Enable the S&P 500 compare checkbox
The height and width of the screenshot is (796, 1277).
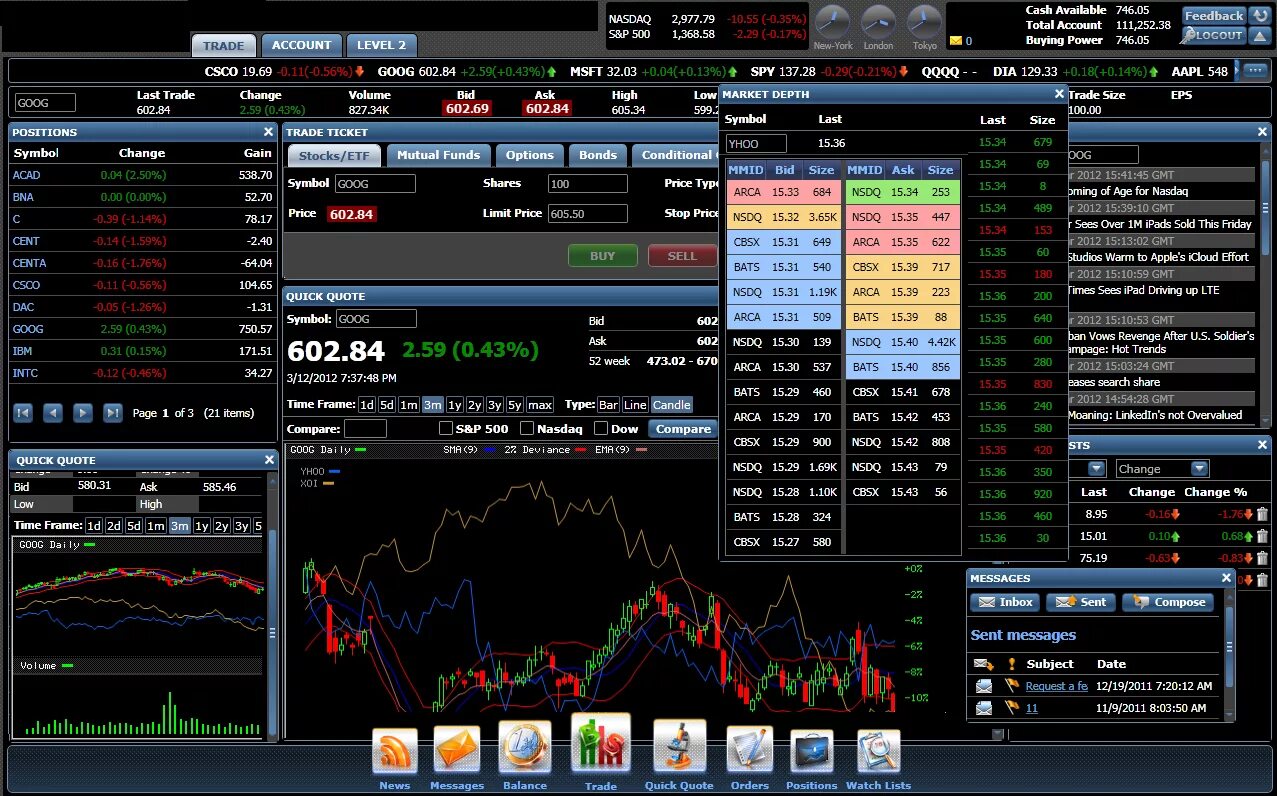tap(446, 429)
